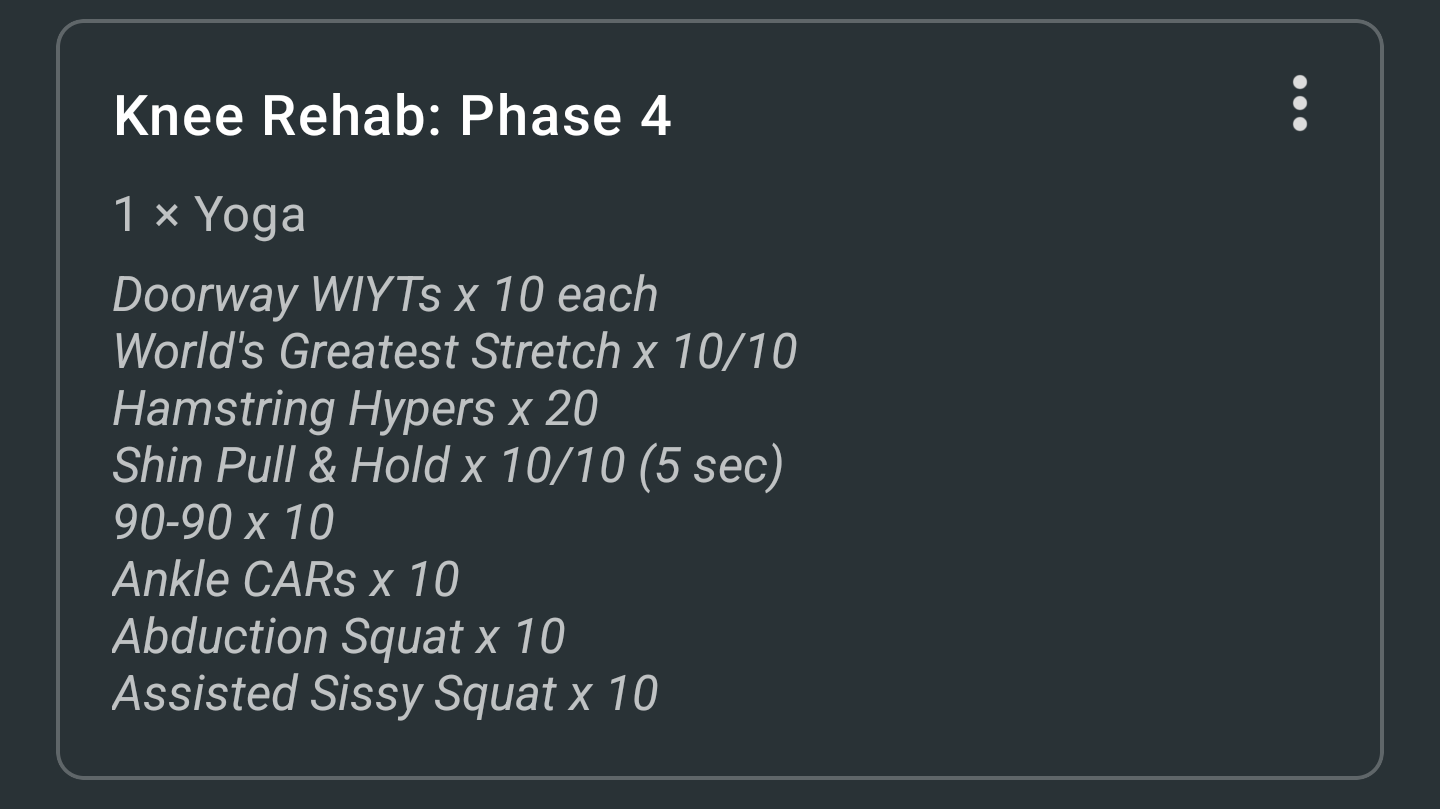This screenshot has width=1440, height=809.
Task: Tap the Abduction Squat x 10 line
Action: click(339, 638)
